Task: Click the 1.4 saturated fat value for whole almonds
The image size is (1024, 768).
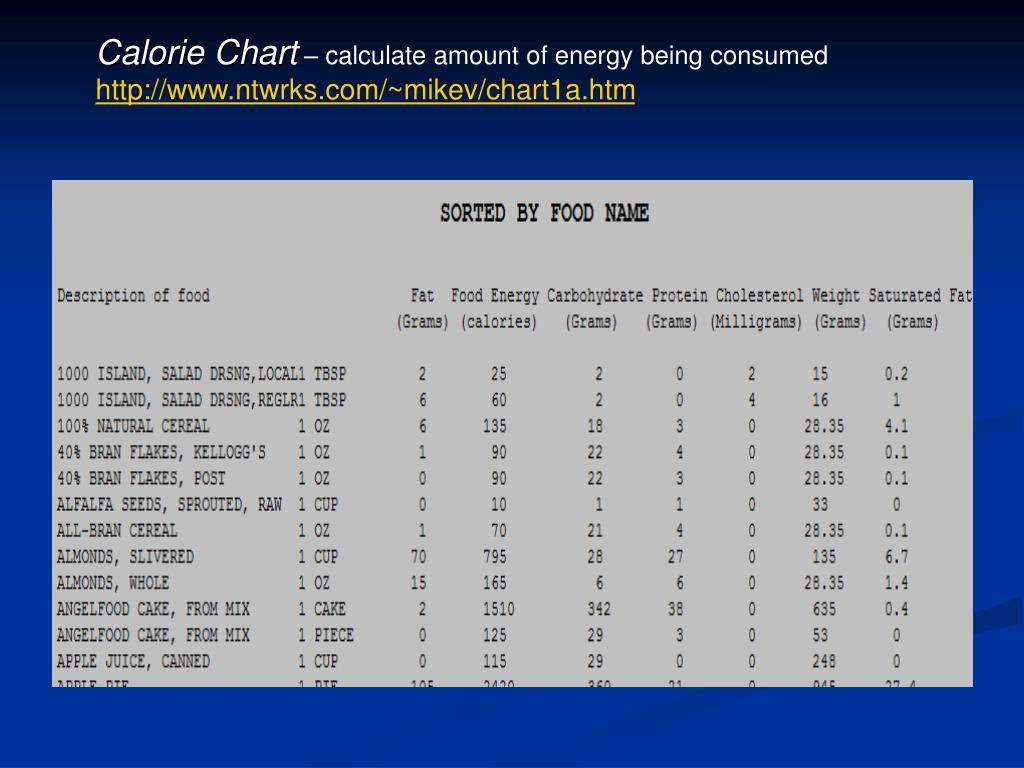Action: (x=896, y=583)
